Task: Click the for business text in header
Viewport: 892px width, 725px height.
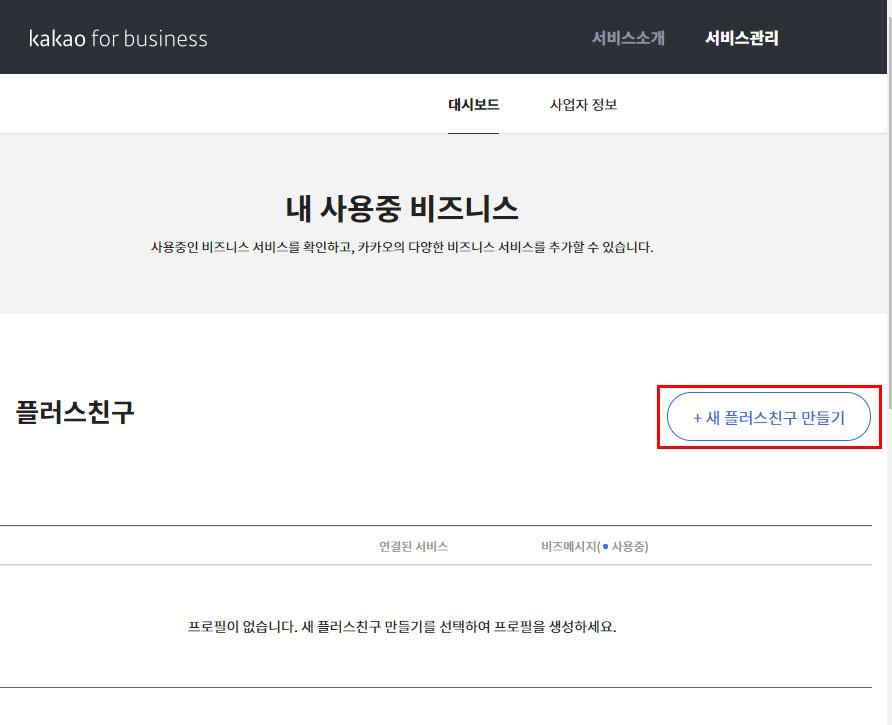Action: [149, 39]
